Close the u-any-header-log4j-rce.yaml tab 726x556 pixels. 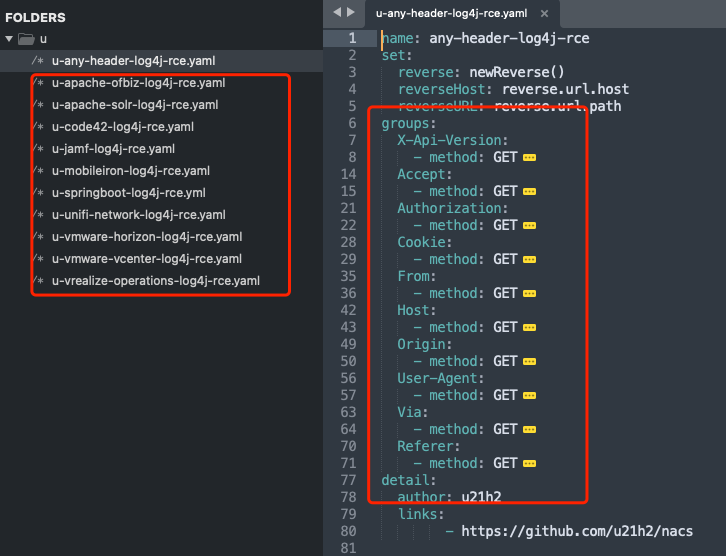tap(544, 13)
